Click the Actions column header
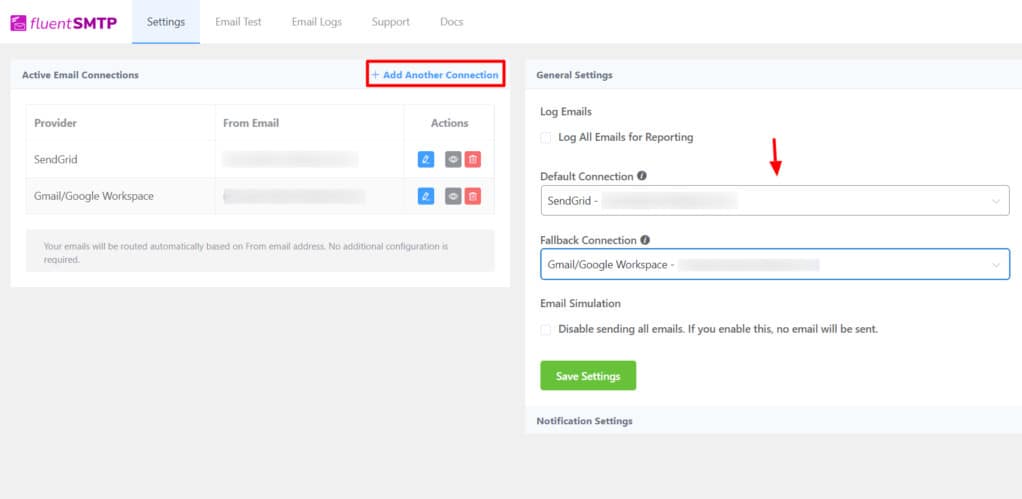This screenshot has width=1022, height=499. pos(450,123)
